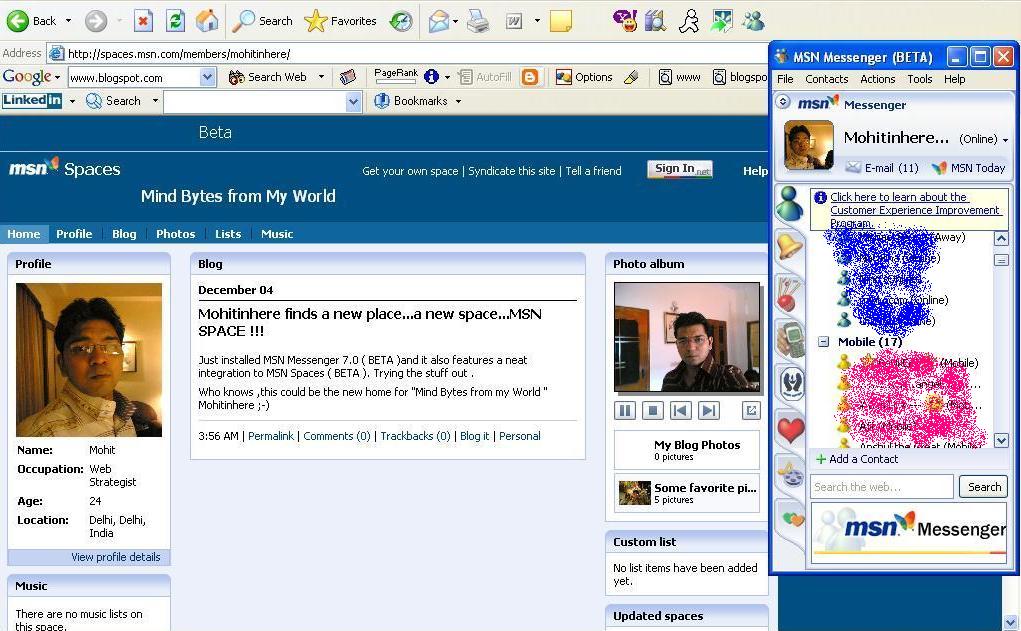1021x631 pixels.
Task: Open the Messenger games tab with red ball
Action: [x=790, y=292]
